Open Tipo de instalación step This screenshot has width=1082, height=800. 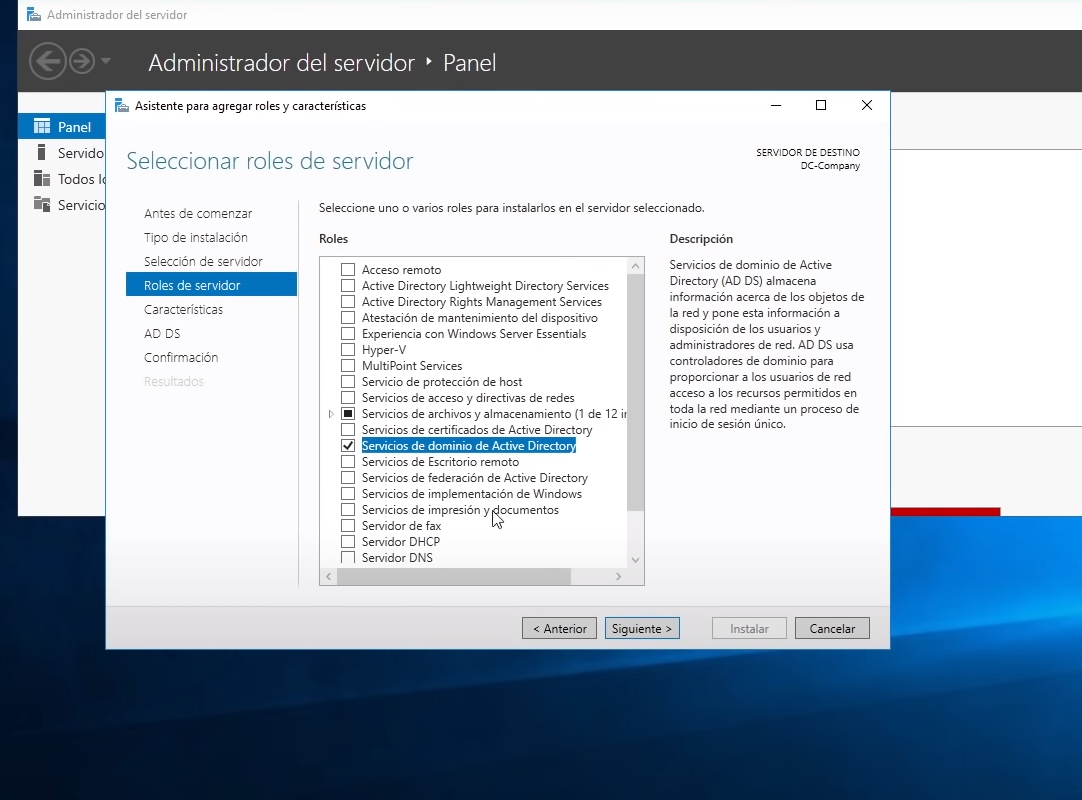[x=196, y=237]
